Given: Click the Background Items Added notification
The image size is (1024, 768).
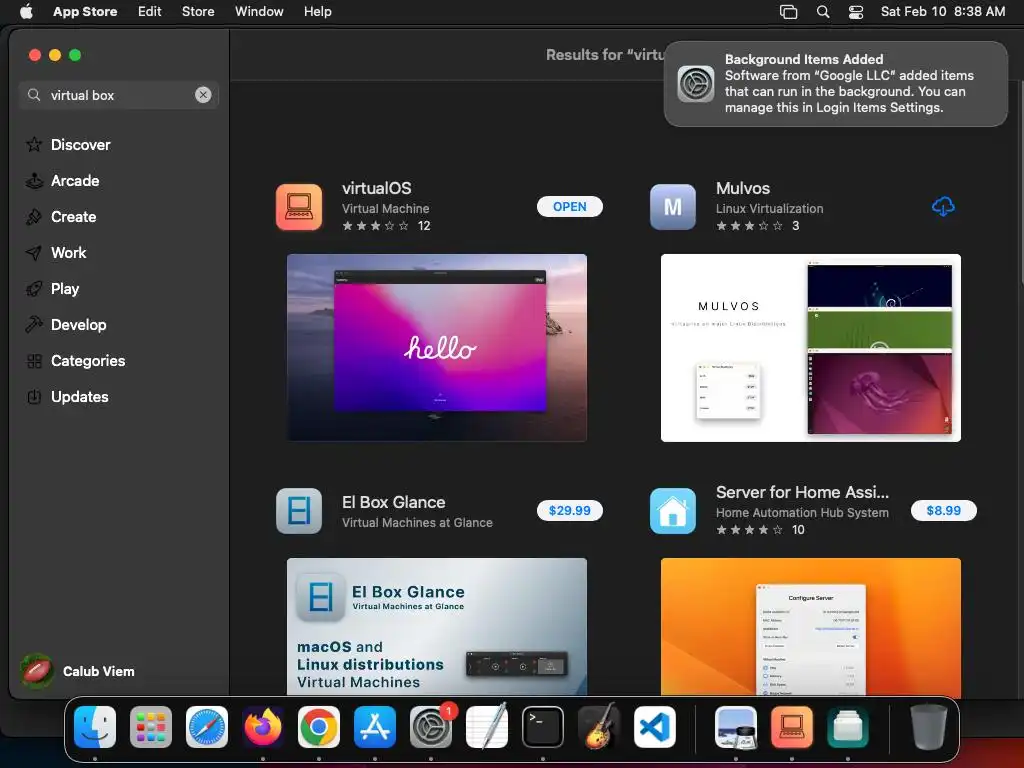Looking at the screenshot, I should [x=835, y=84].
